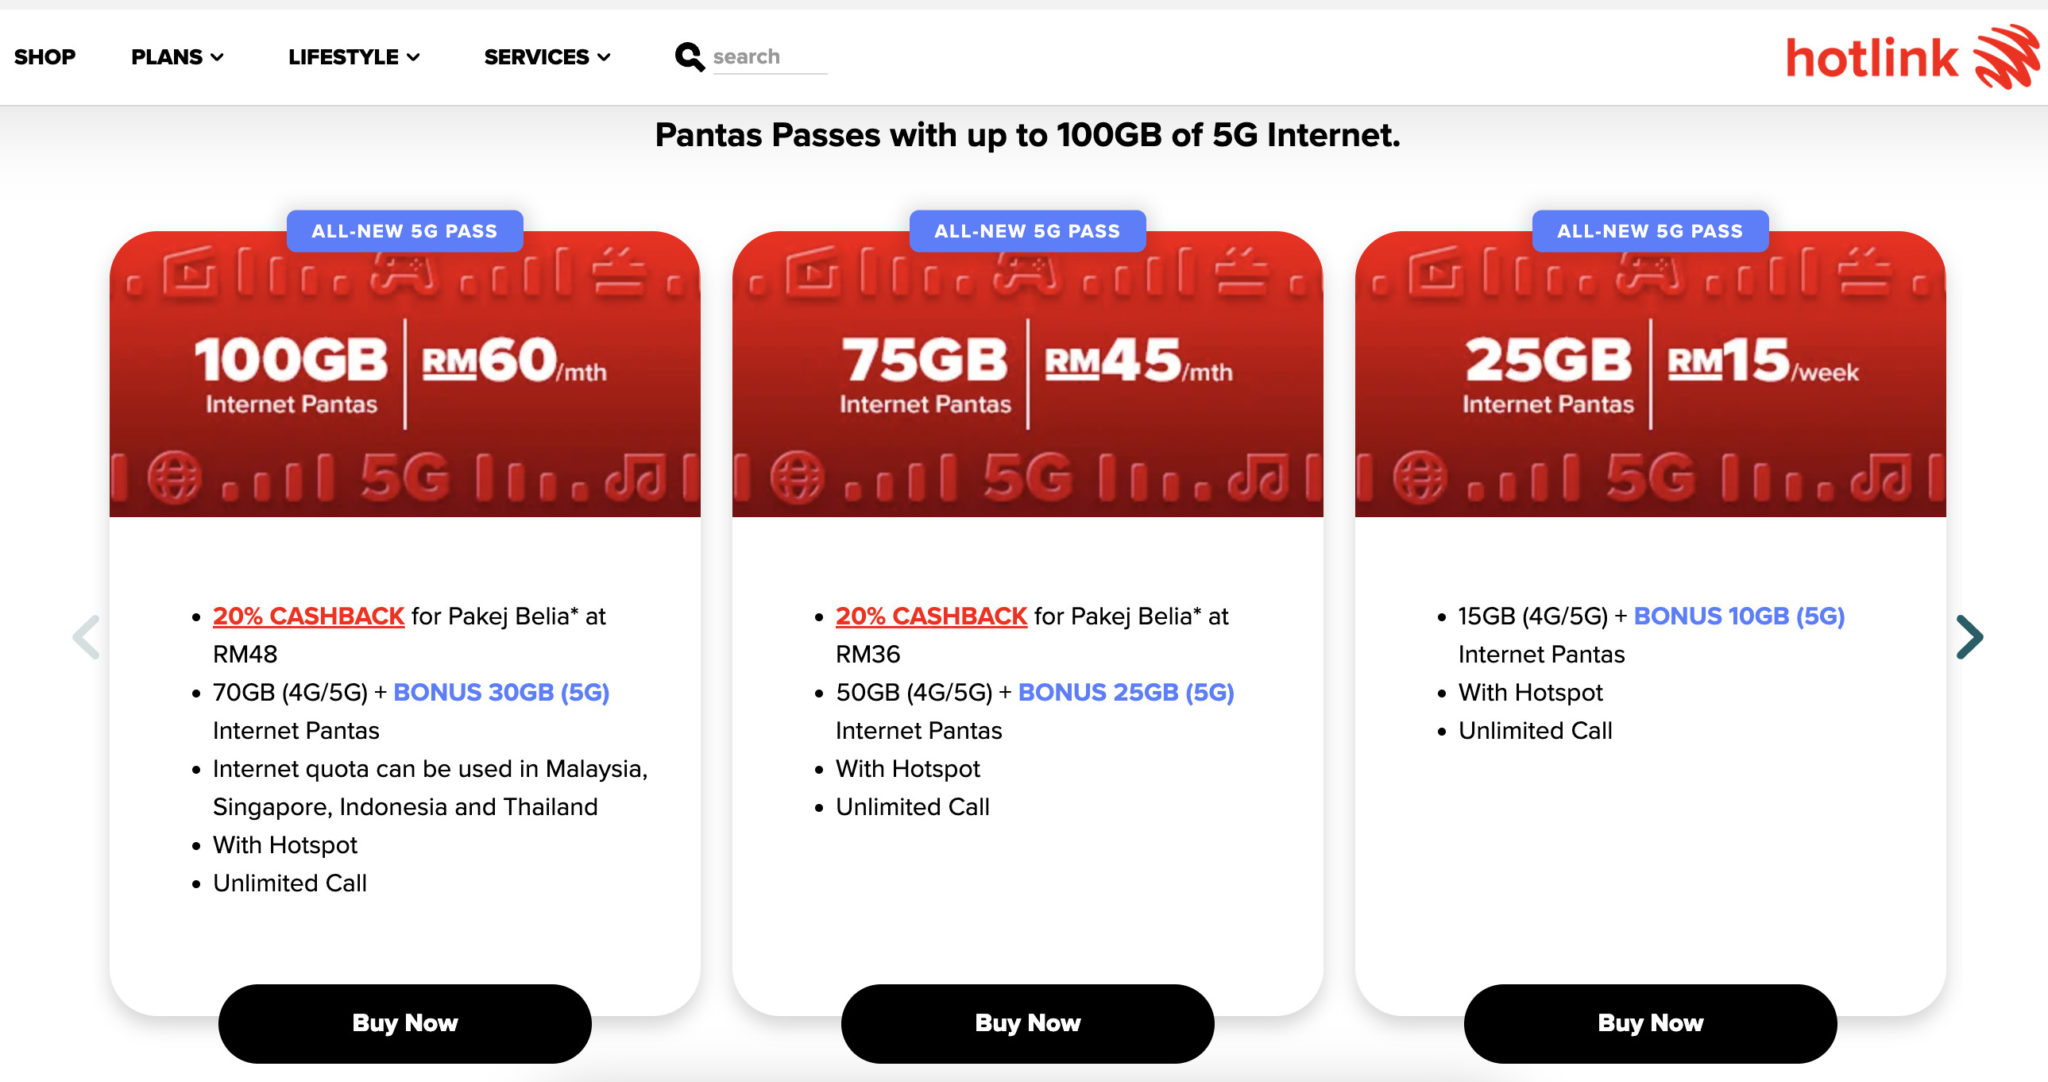Select the 75GB Internet Pantas banner
2048x1082 pixels.
click(x=1027, y=375)
